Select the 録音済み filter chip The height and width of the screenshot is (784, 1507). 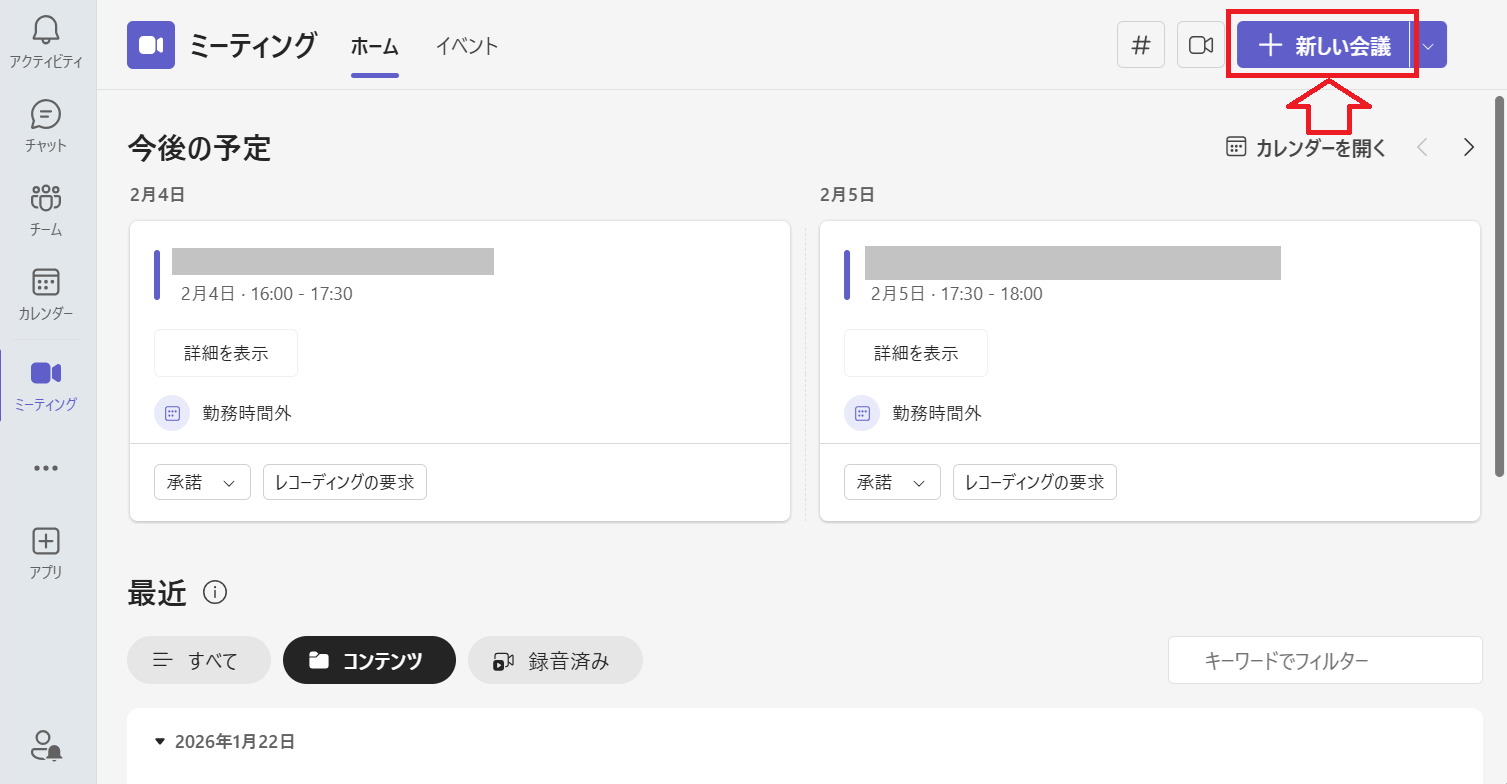(555, 660)
